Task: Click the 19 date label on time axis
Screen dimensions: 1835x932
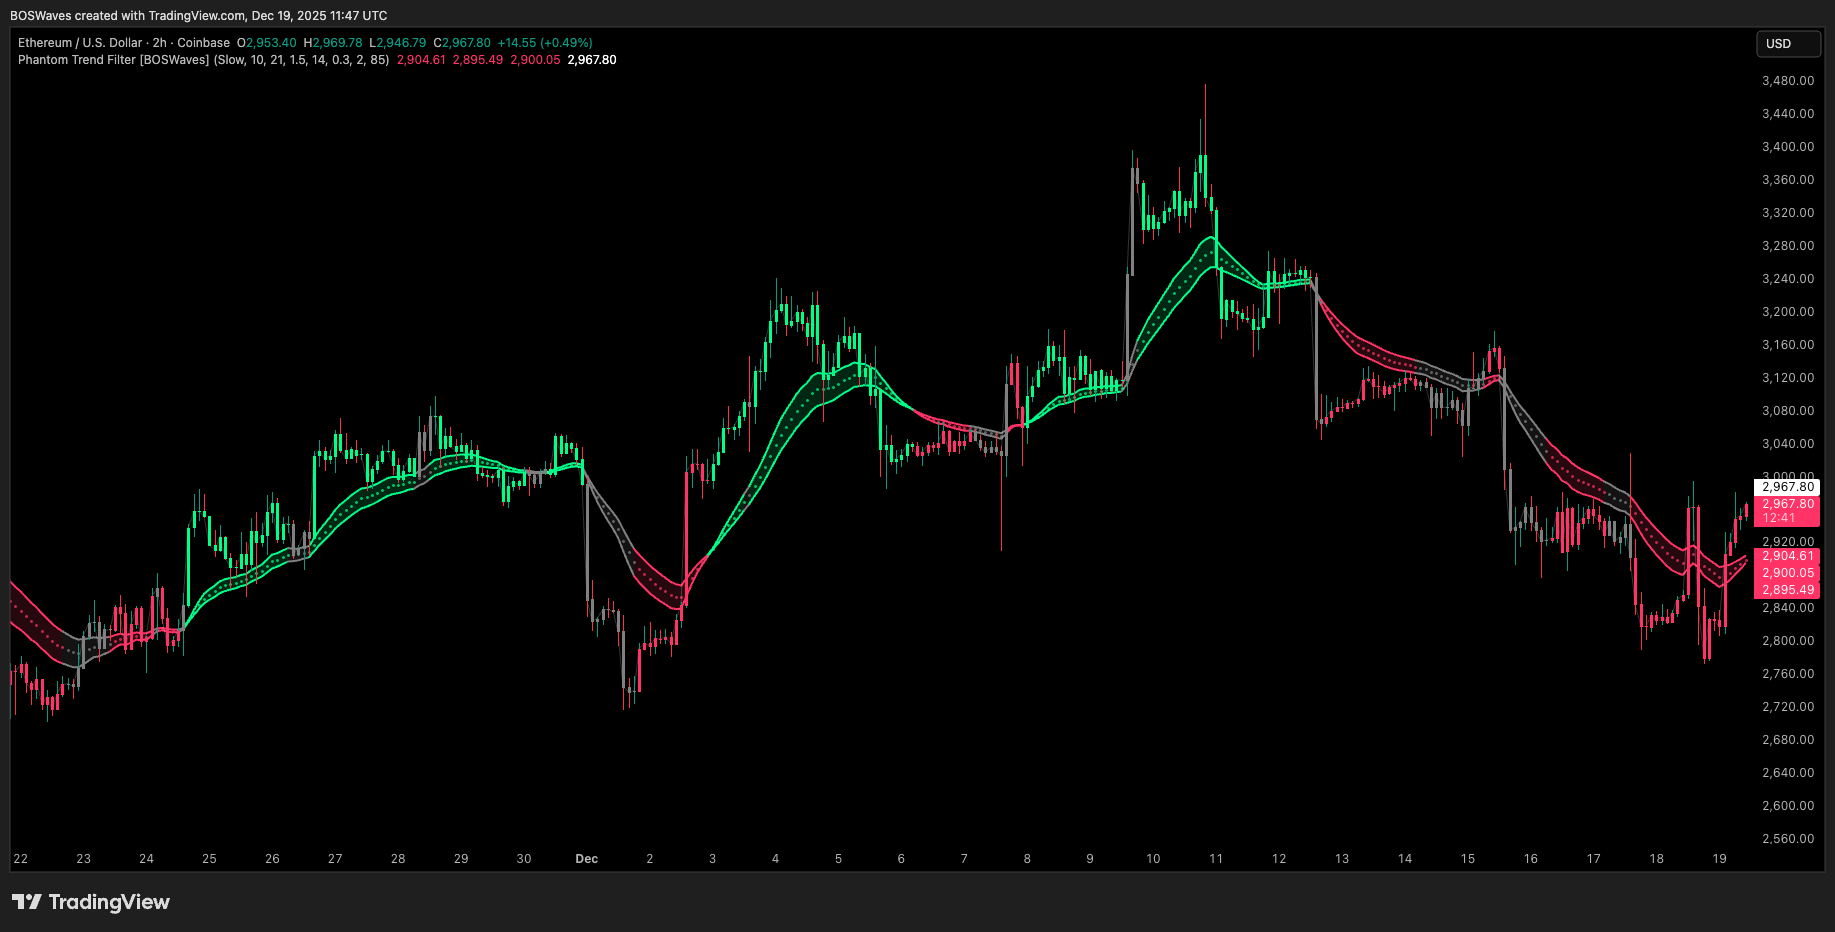Action: [1719, 859]
